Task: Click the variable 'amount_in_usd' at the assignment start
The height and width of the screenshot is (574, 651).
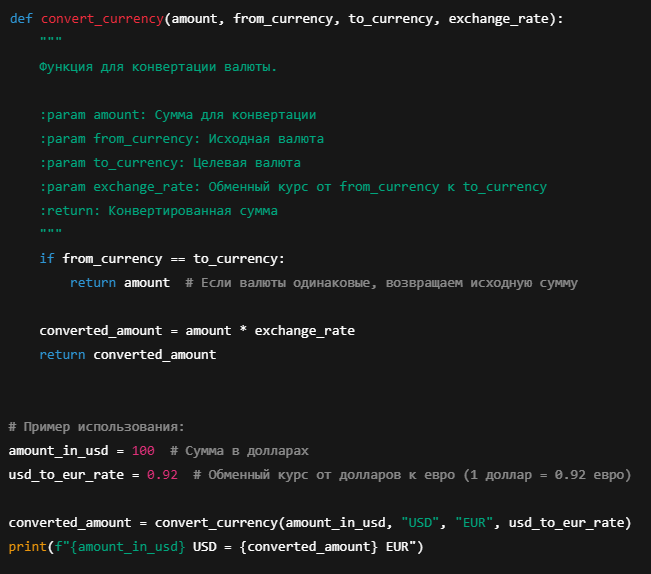Action: (x=59, y=451)
